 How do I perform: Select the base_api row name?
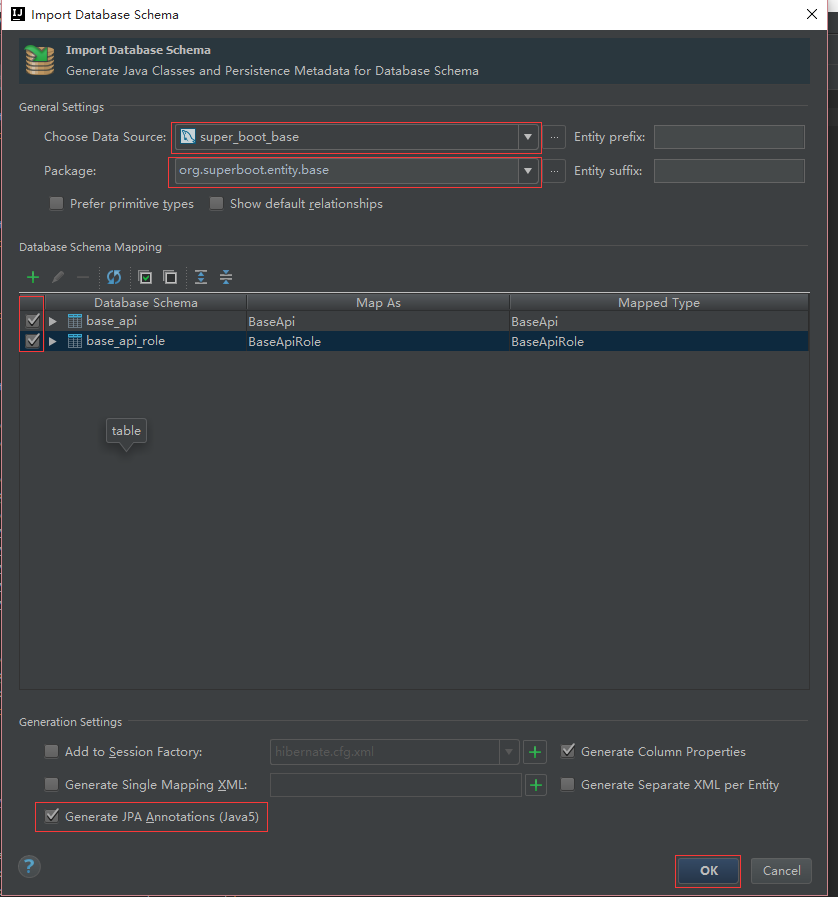(112, 321)
